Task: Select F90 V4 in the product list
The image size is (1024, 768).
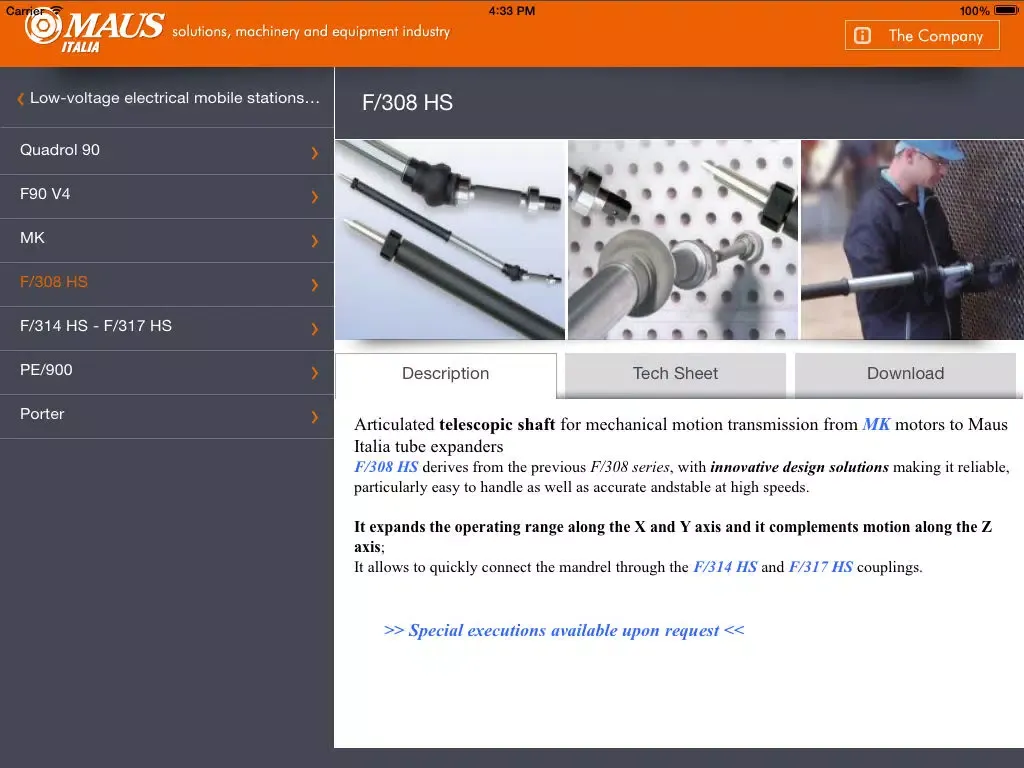Action: coord(167,195)
